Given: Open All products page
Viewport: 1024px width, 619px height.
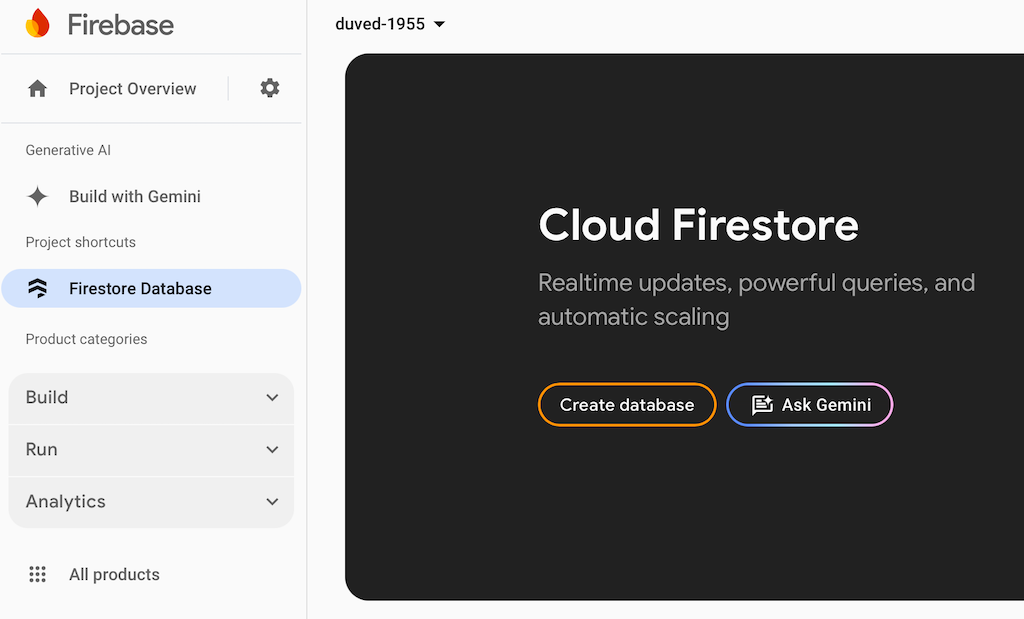Looking at the screenshot, I should pyautogui.click(x=114, y=575).
